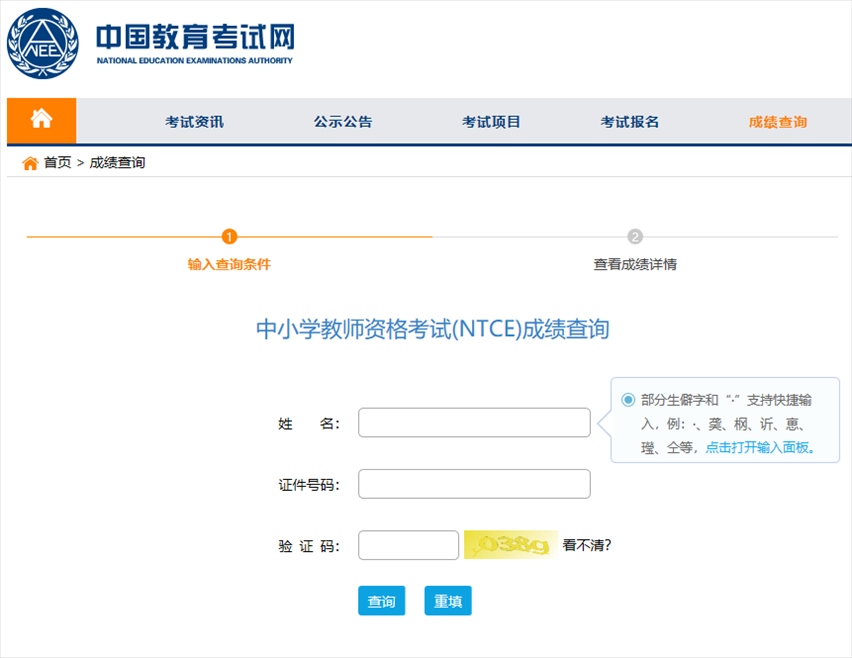
Task: Focus the 姓名 name input field
Action: pos(474,423)
